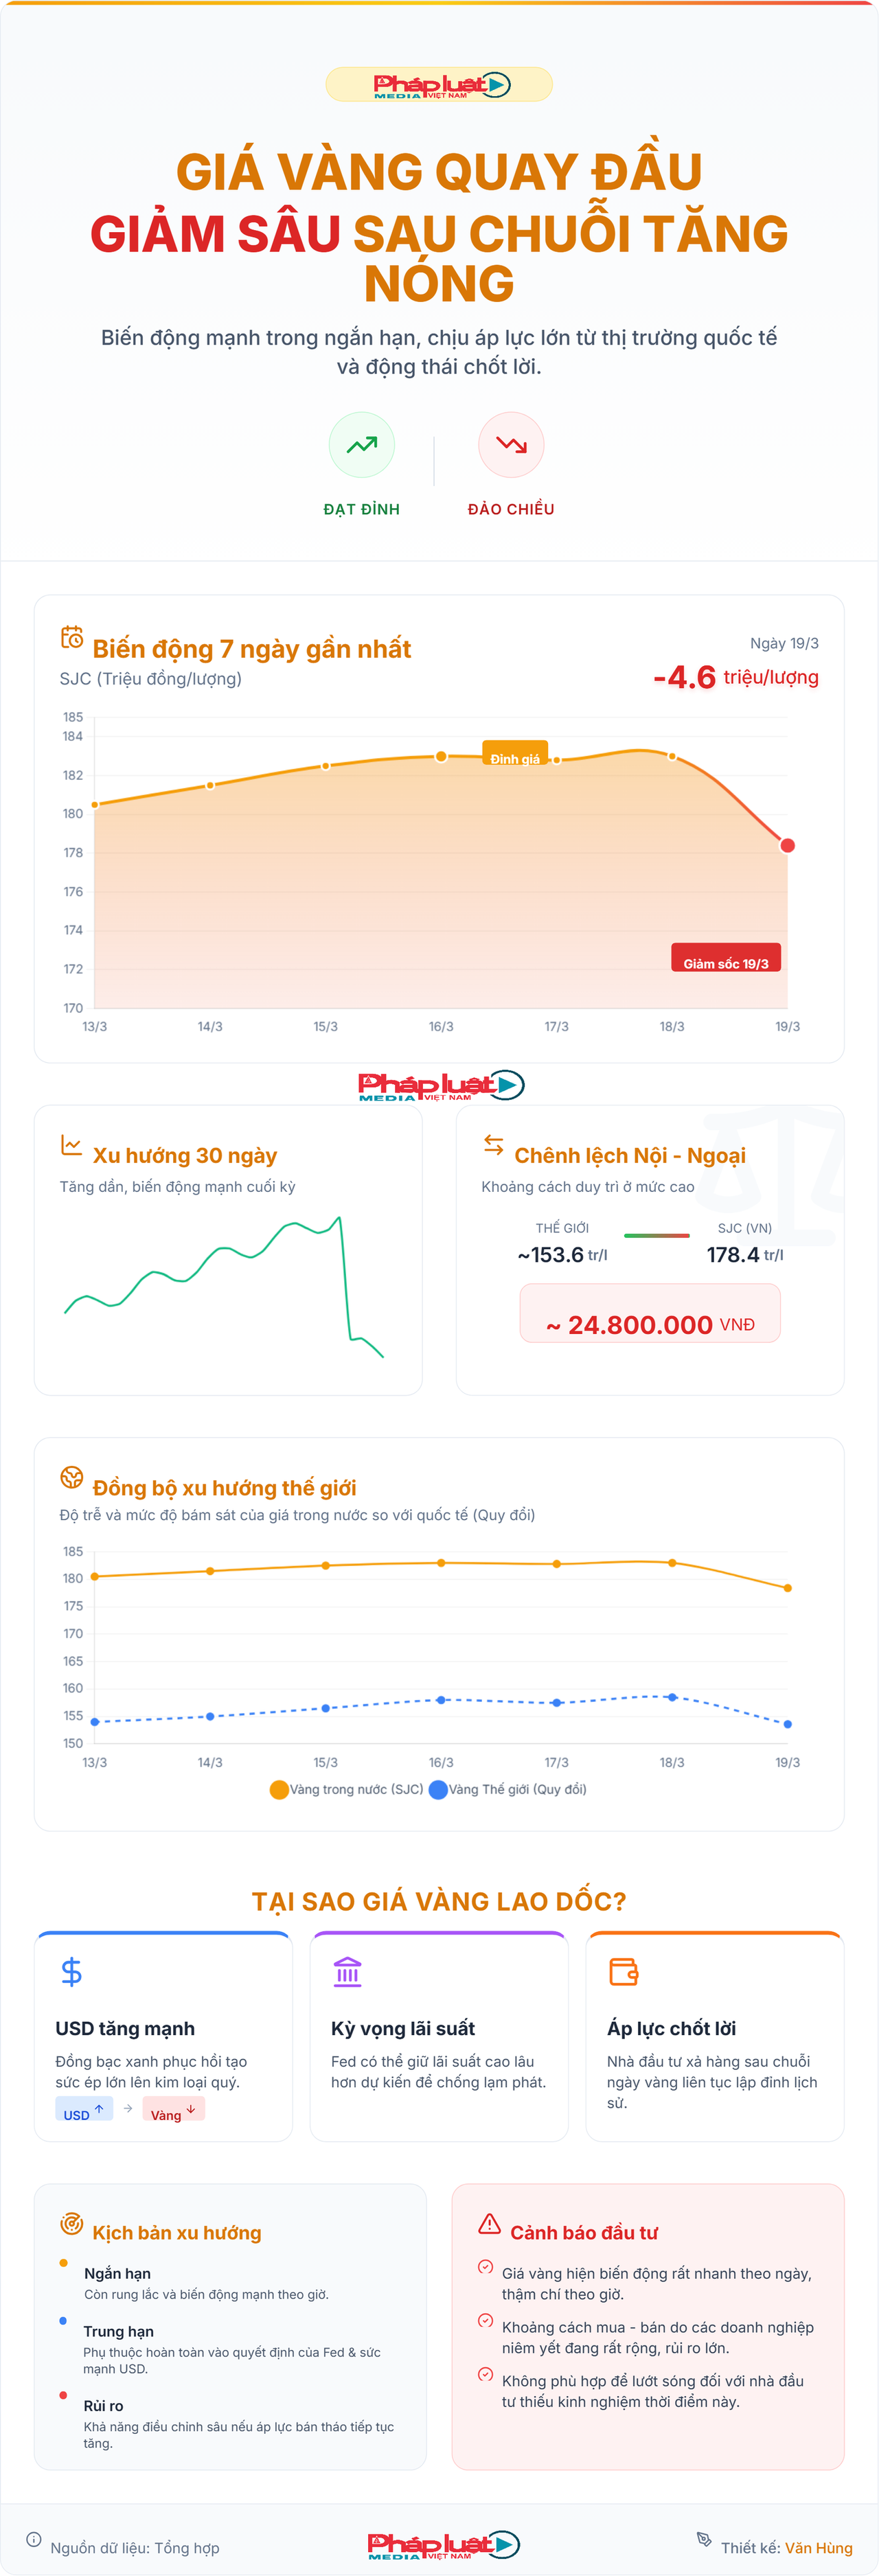Click the Pháp luật Media logo at top
This screenshot has height=2576, width=879.
pyautogui.click(x=439, y=85)
